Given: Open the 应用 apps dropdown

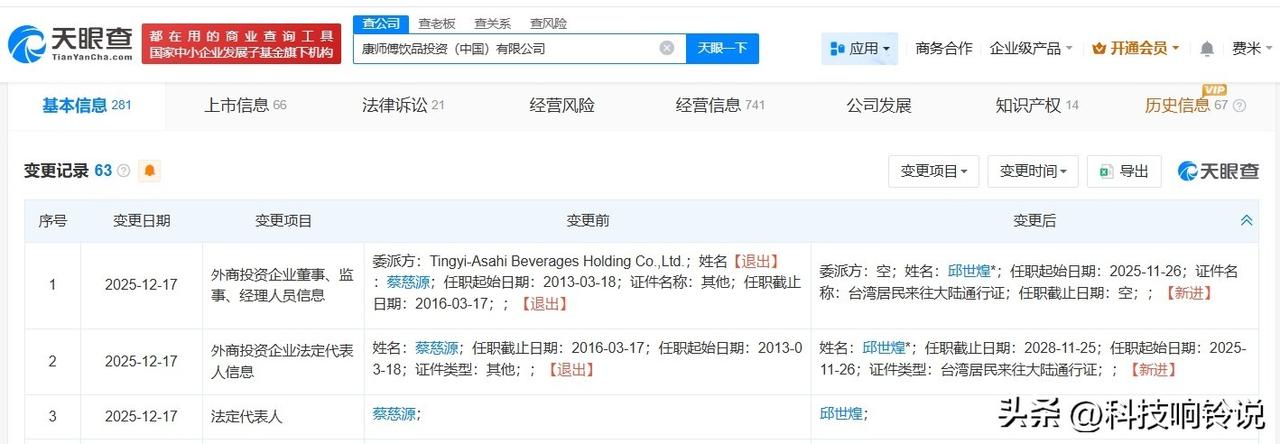Looking at the screenshot, I should click(x=860, y=48).
